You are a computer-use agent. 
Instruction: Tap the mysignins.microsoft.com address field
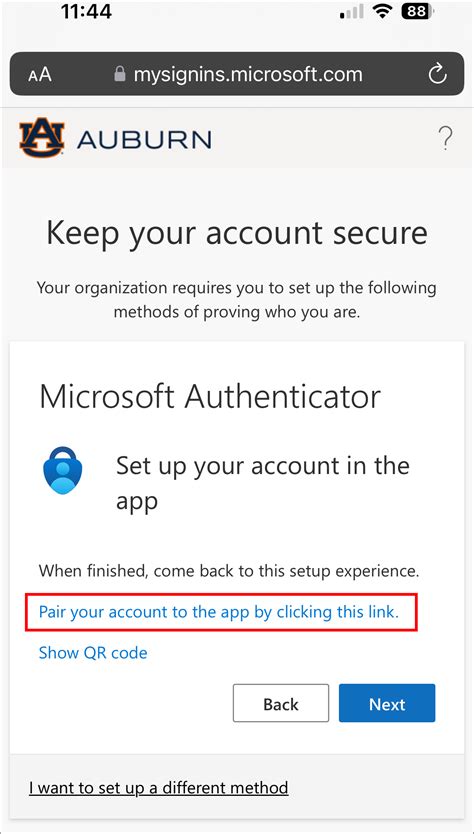237,74
